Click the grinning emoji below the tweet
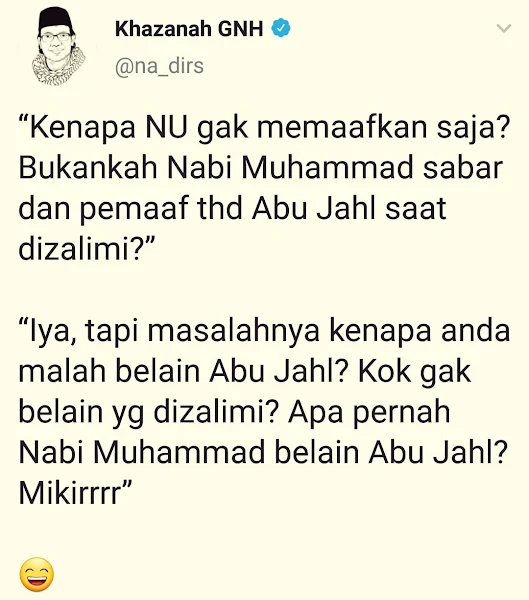 click(x=37, y=574)
